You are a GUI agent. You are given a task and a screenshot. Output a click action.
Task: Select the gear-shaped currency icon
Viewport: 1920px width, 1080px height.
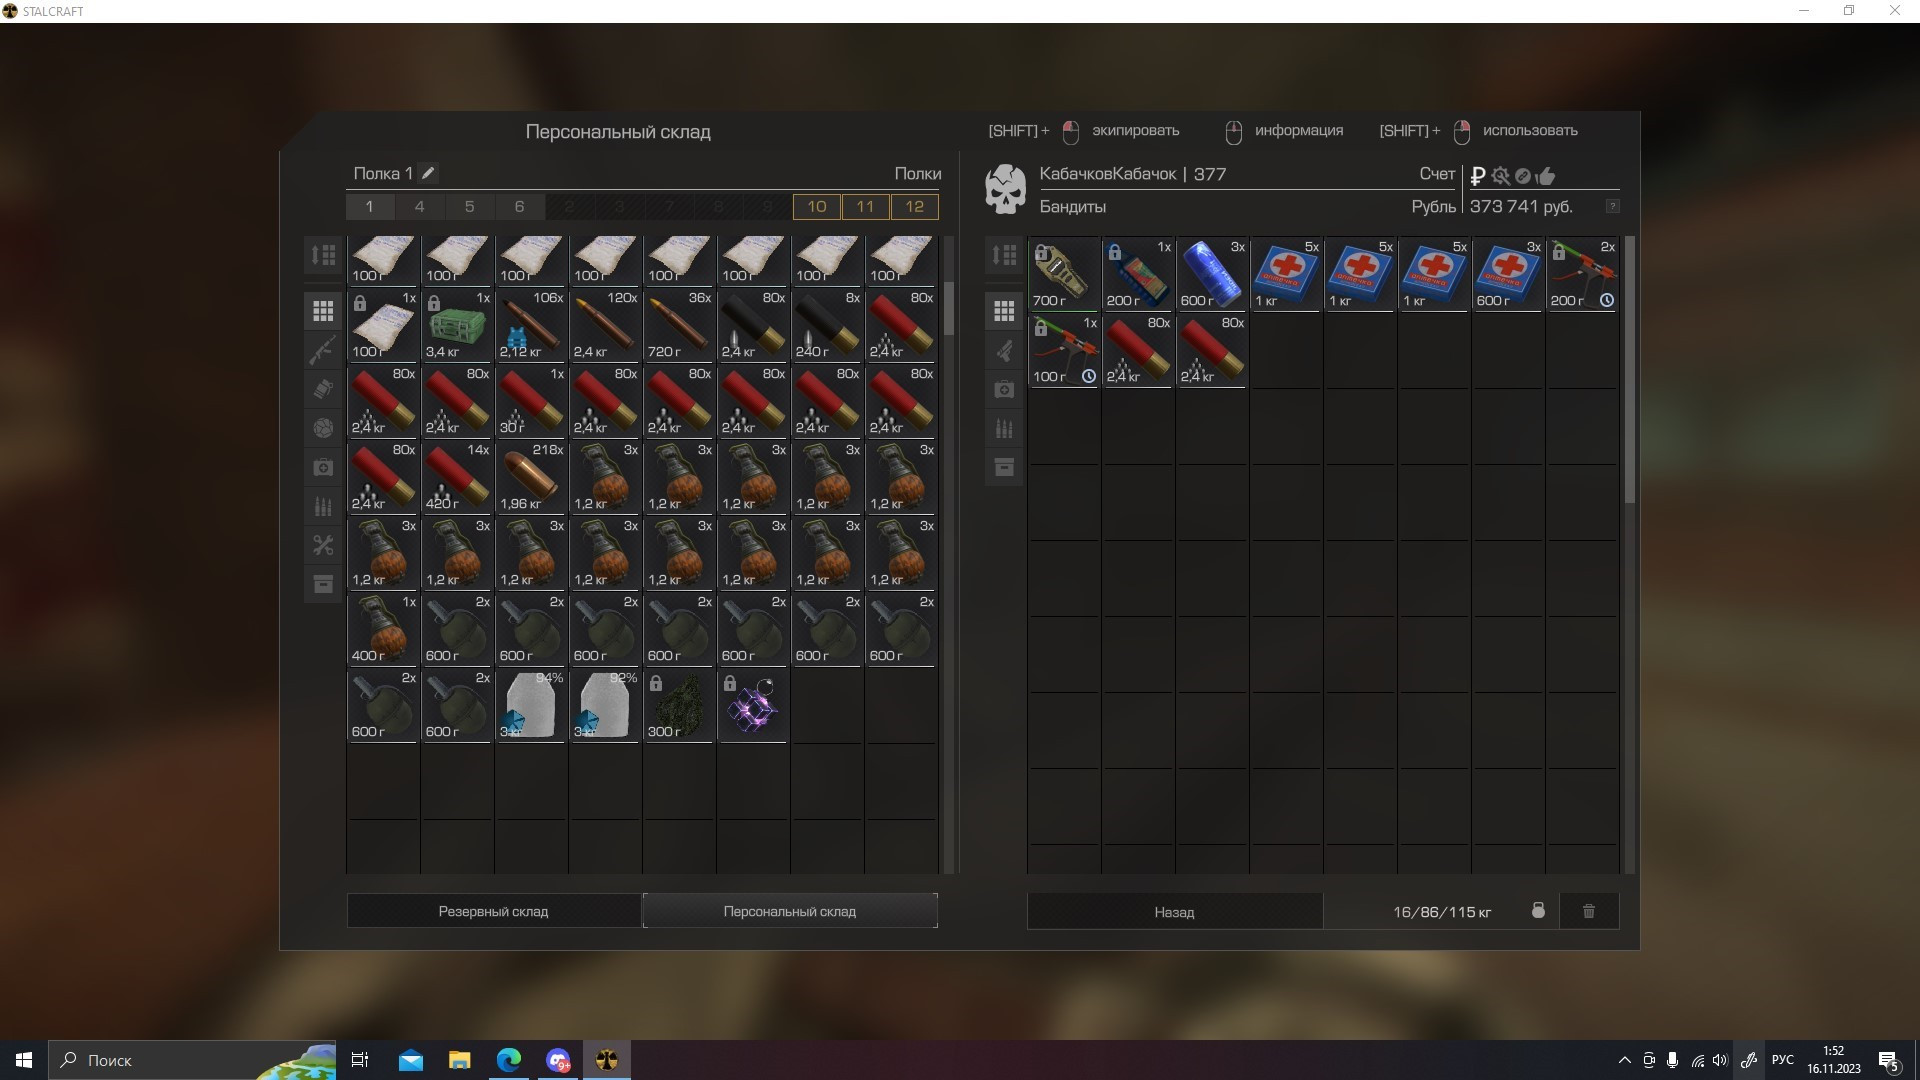click(1500, 176)
